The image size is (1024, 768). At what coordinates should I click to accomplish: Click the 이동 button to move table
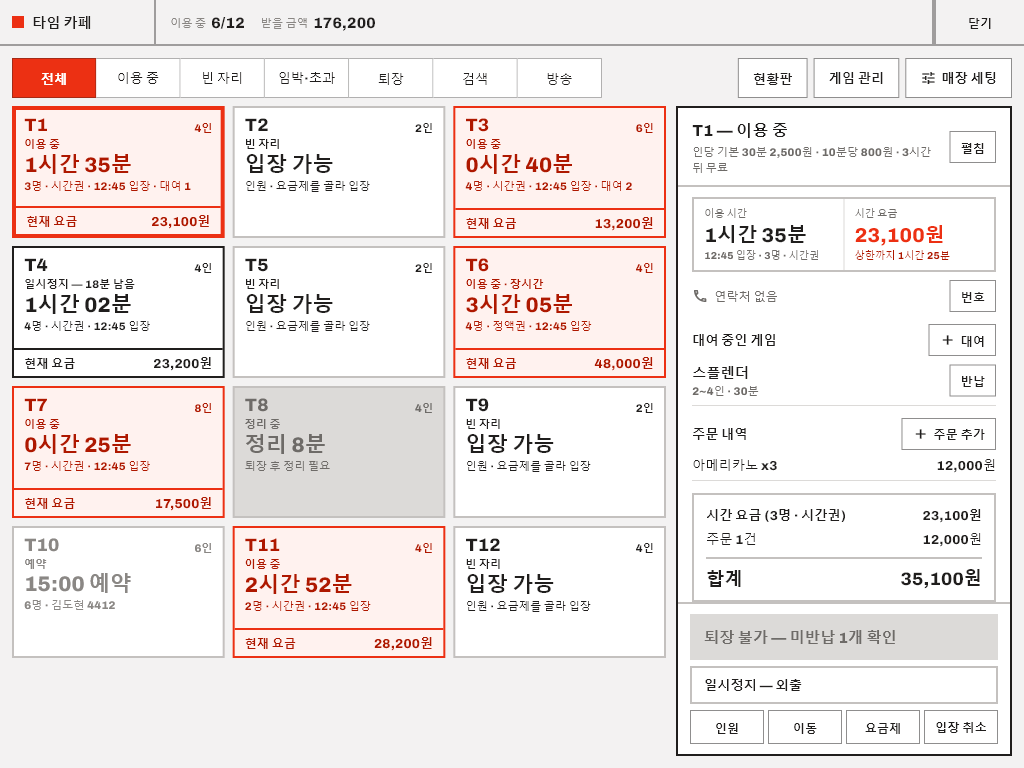point(805,728)
